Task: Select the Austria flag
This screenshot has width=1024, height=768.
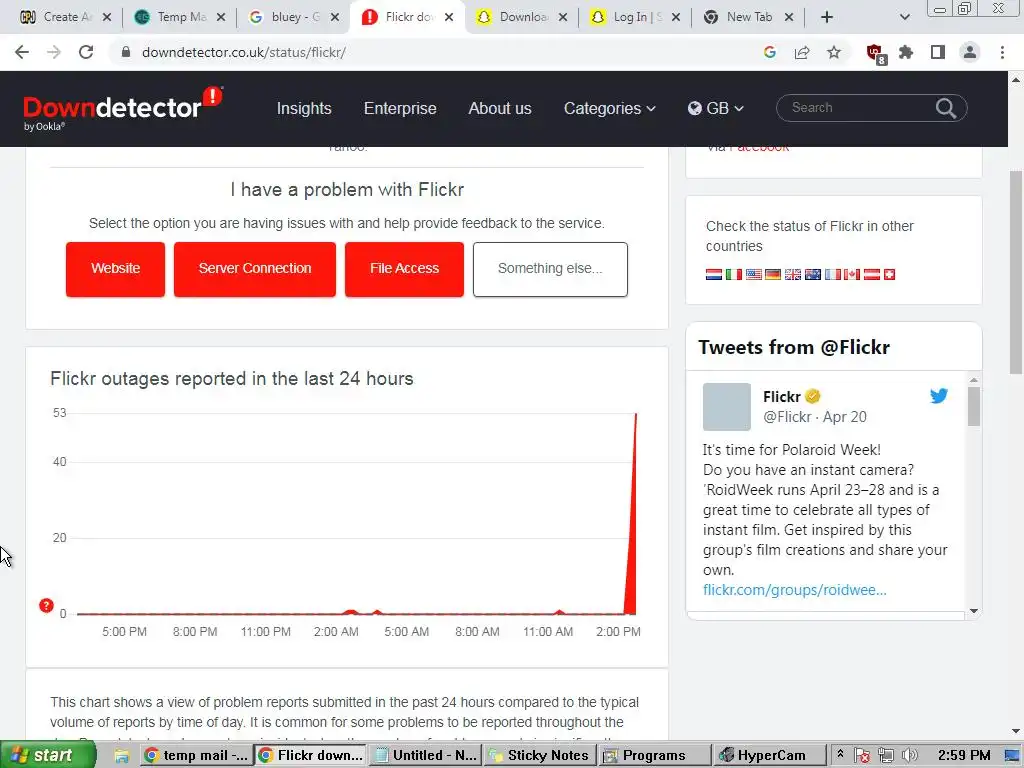Action: tap(872, 274)
